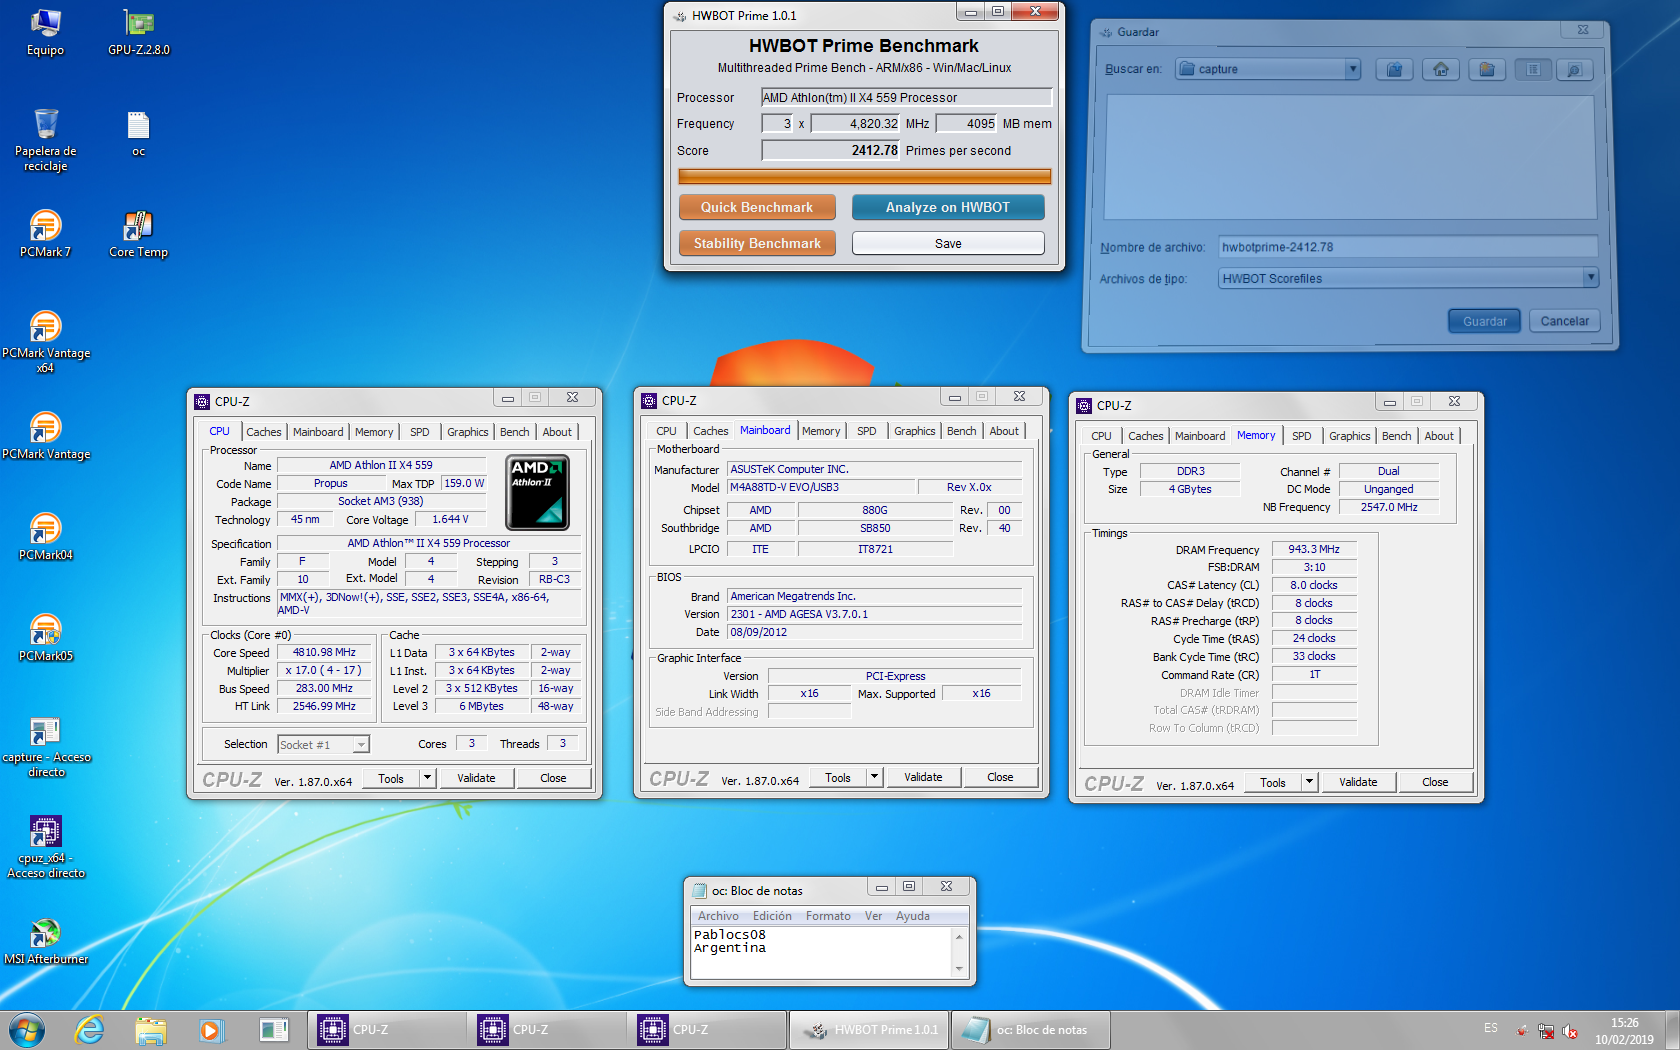Click scroll-up arrow in Bloc de notas
The height and width of the screenshot is (1050, 1680).
pyautogui.click(x=959, y=937)
